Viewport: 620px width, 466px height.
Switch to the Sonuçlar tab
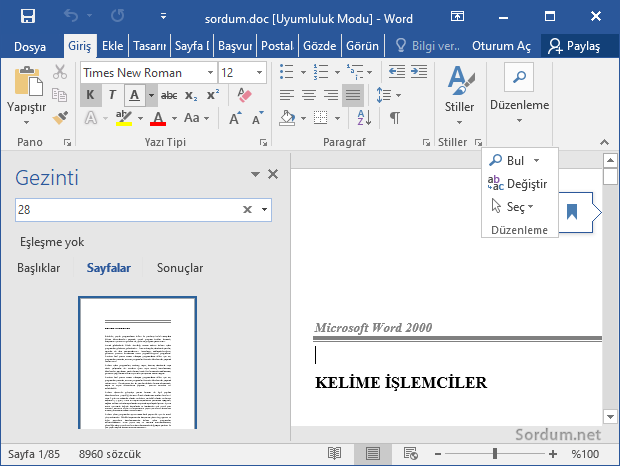pos(180,268)
